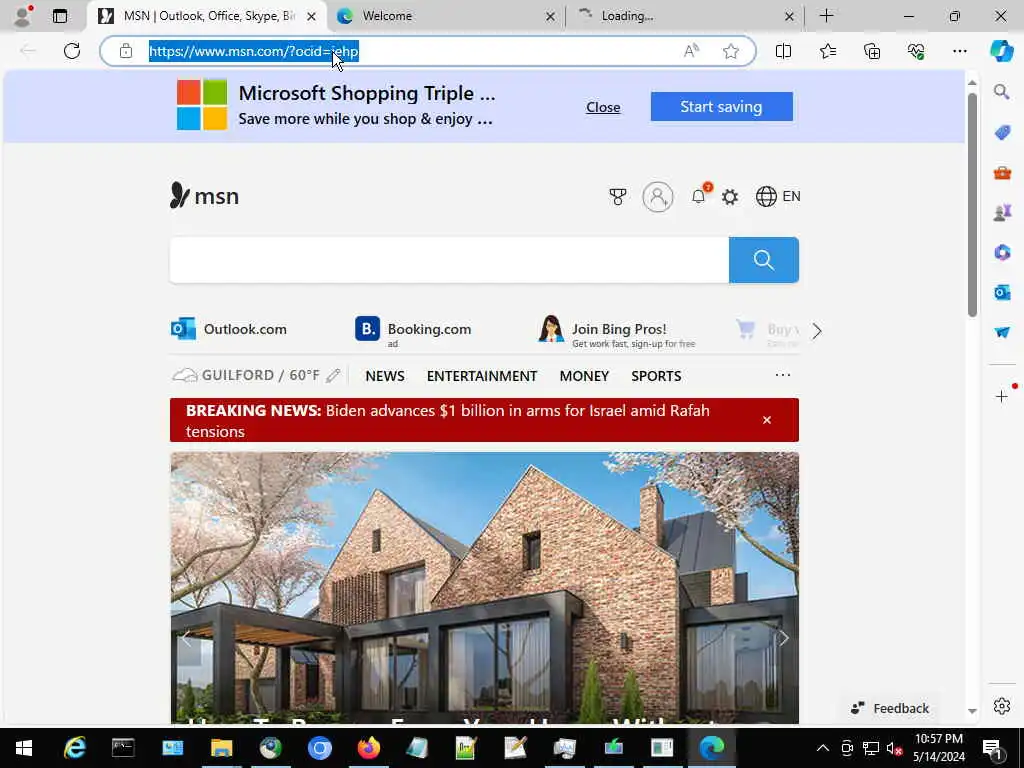Open sidebar Search icon
The width and height of the screenshot is (1024, 768).
[1002, 92]
